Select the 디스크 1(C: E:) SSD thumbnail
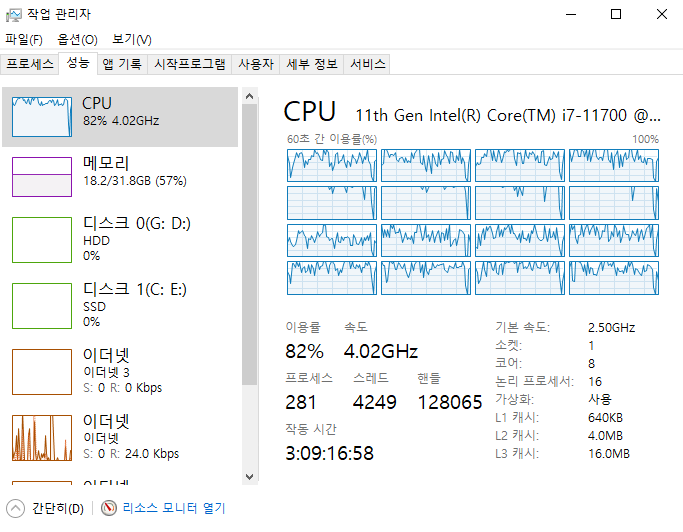This screenshot has width=683, height=532. pos(42,306)
